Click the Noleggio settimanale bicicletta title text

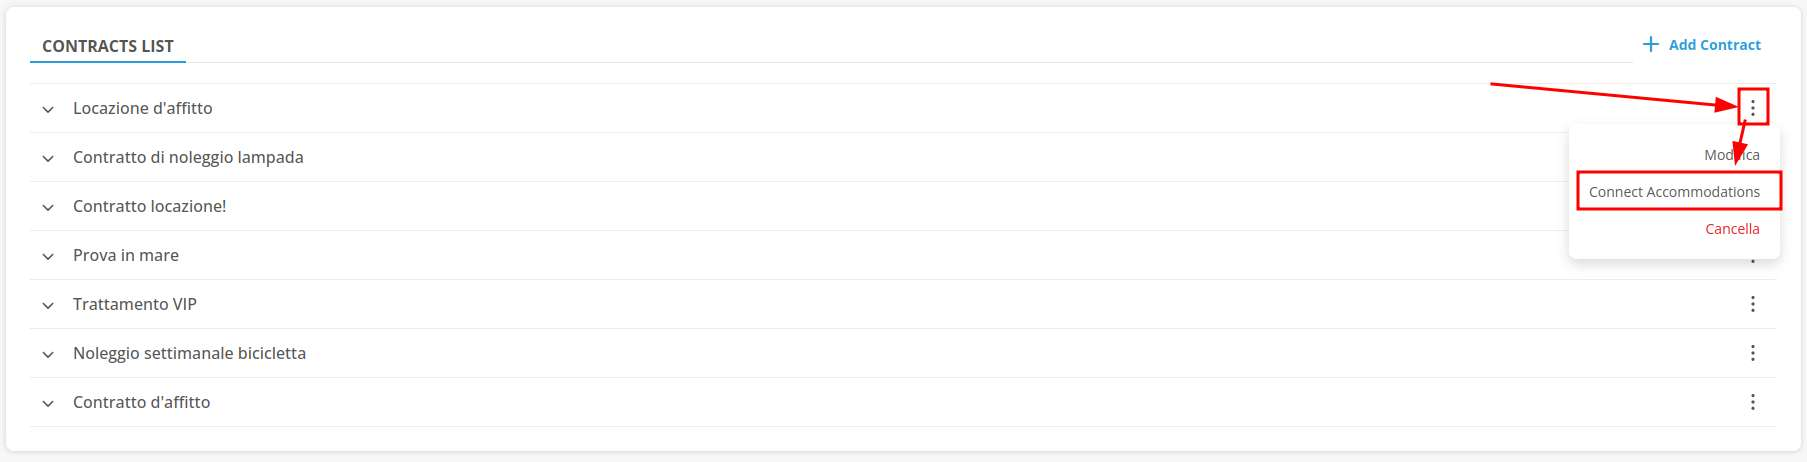click(189, 353)
